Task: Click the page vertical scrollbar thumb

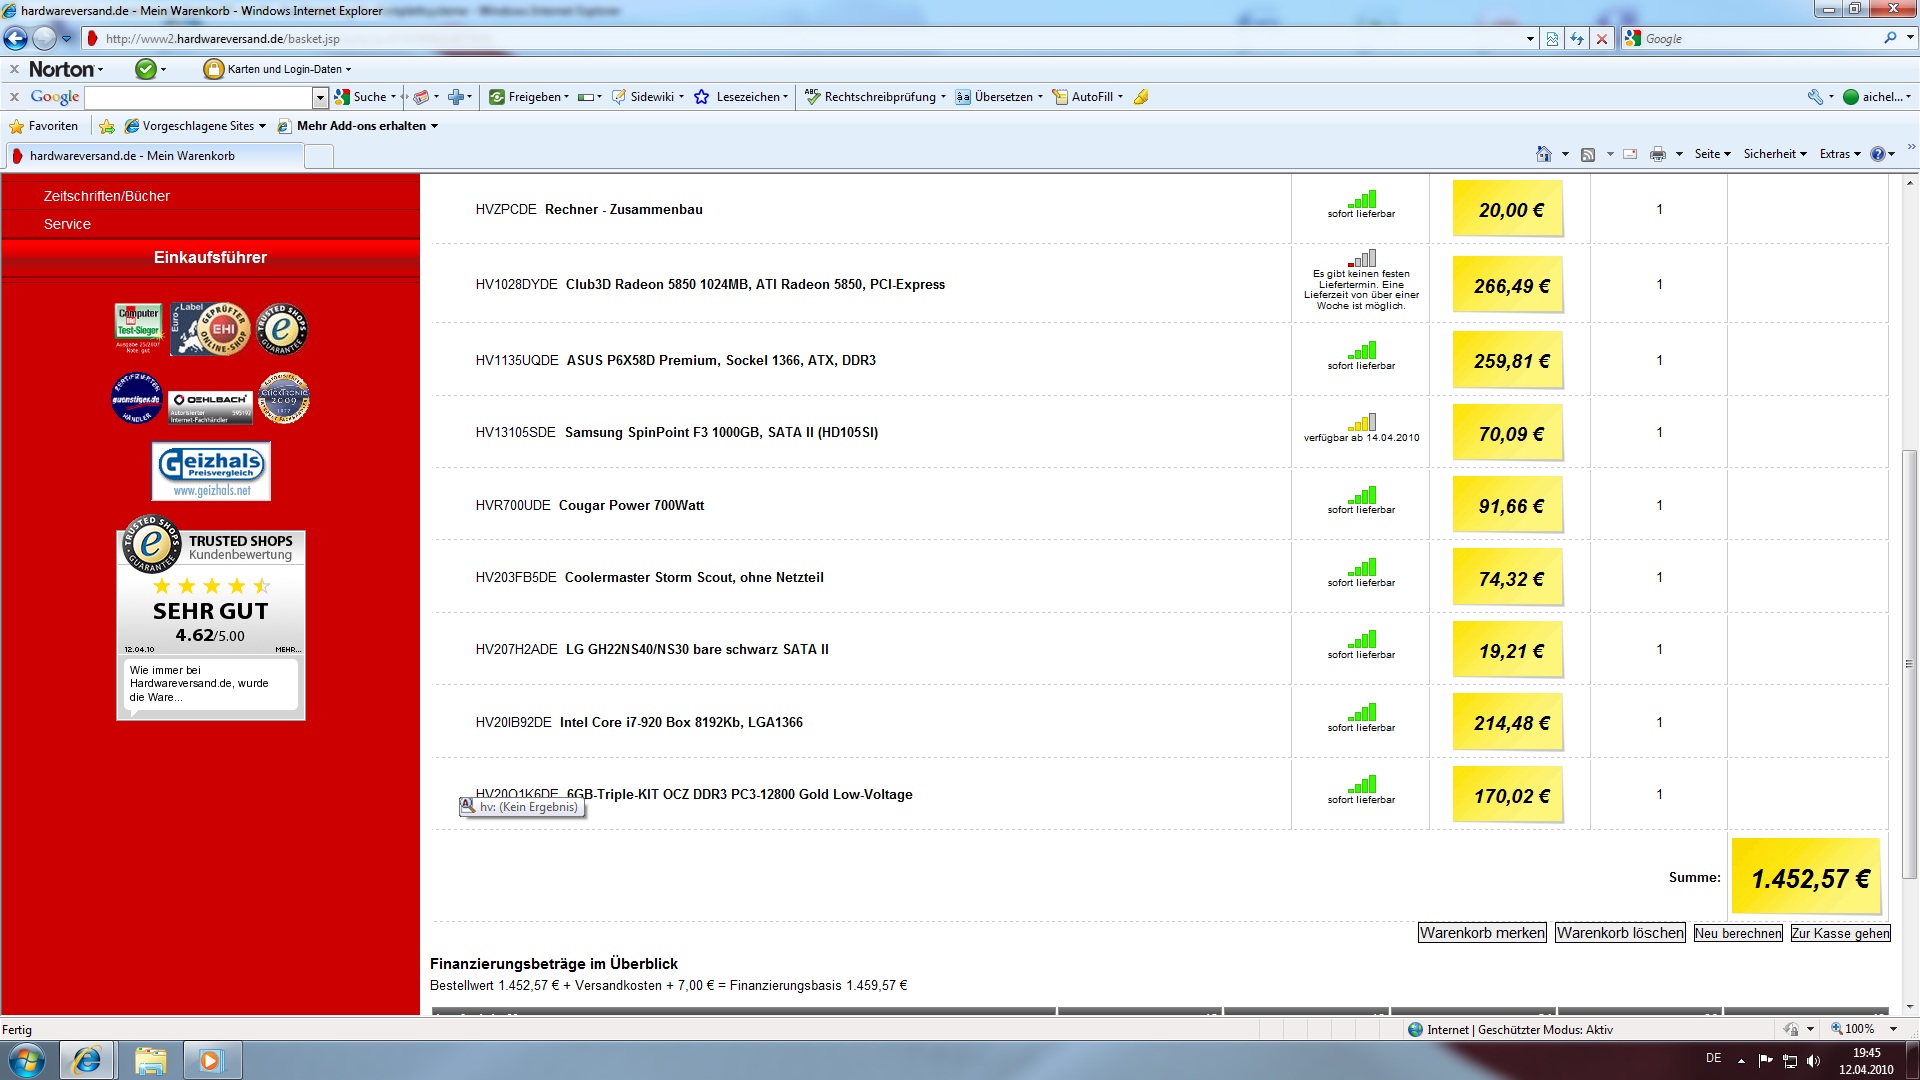Action: pos(1909,665)
